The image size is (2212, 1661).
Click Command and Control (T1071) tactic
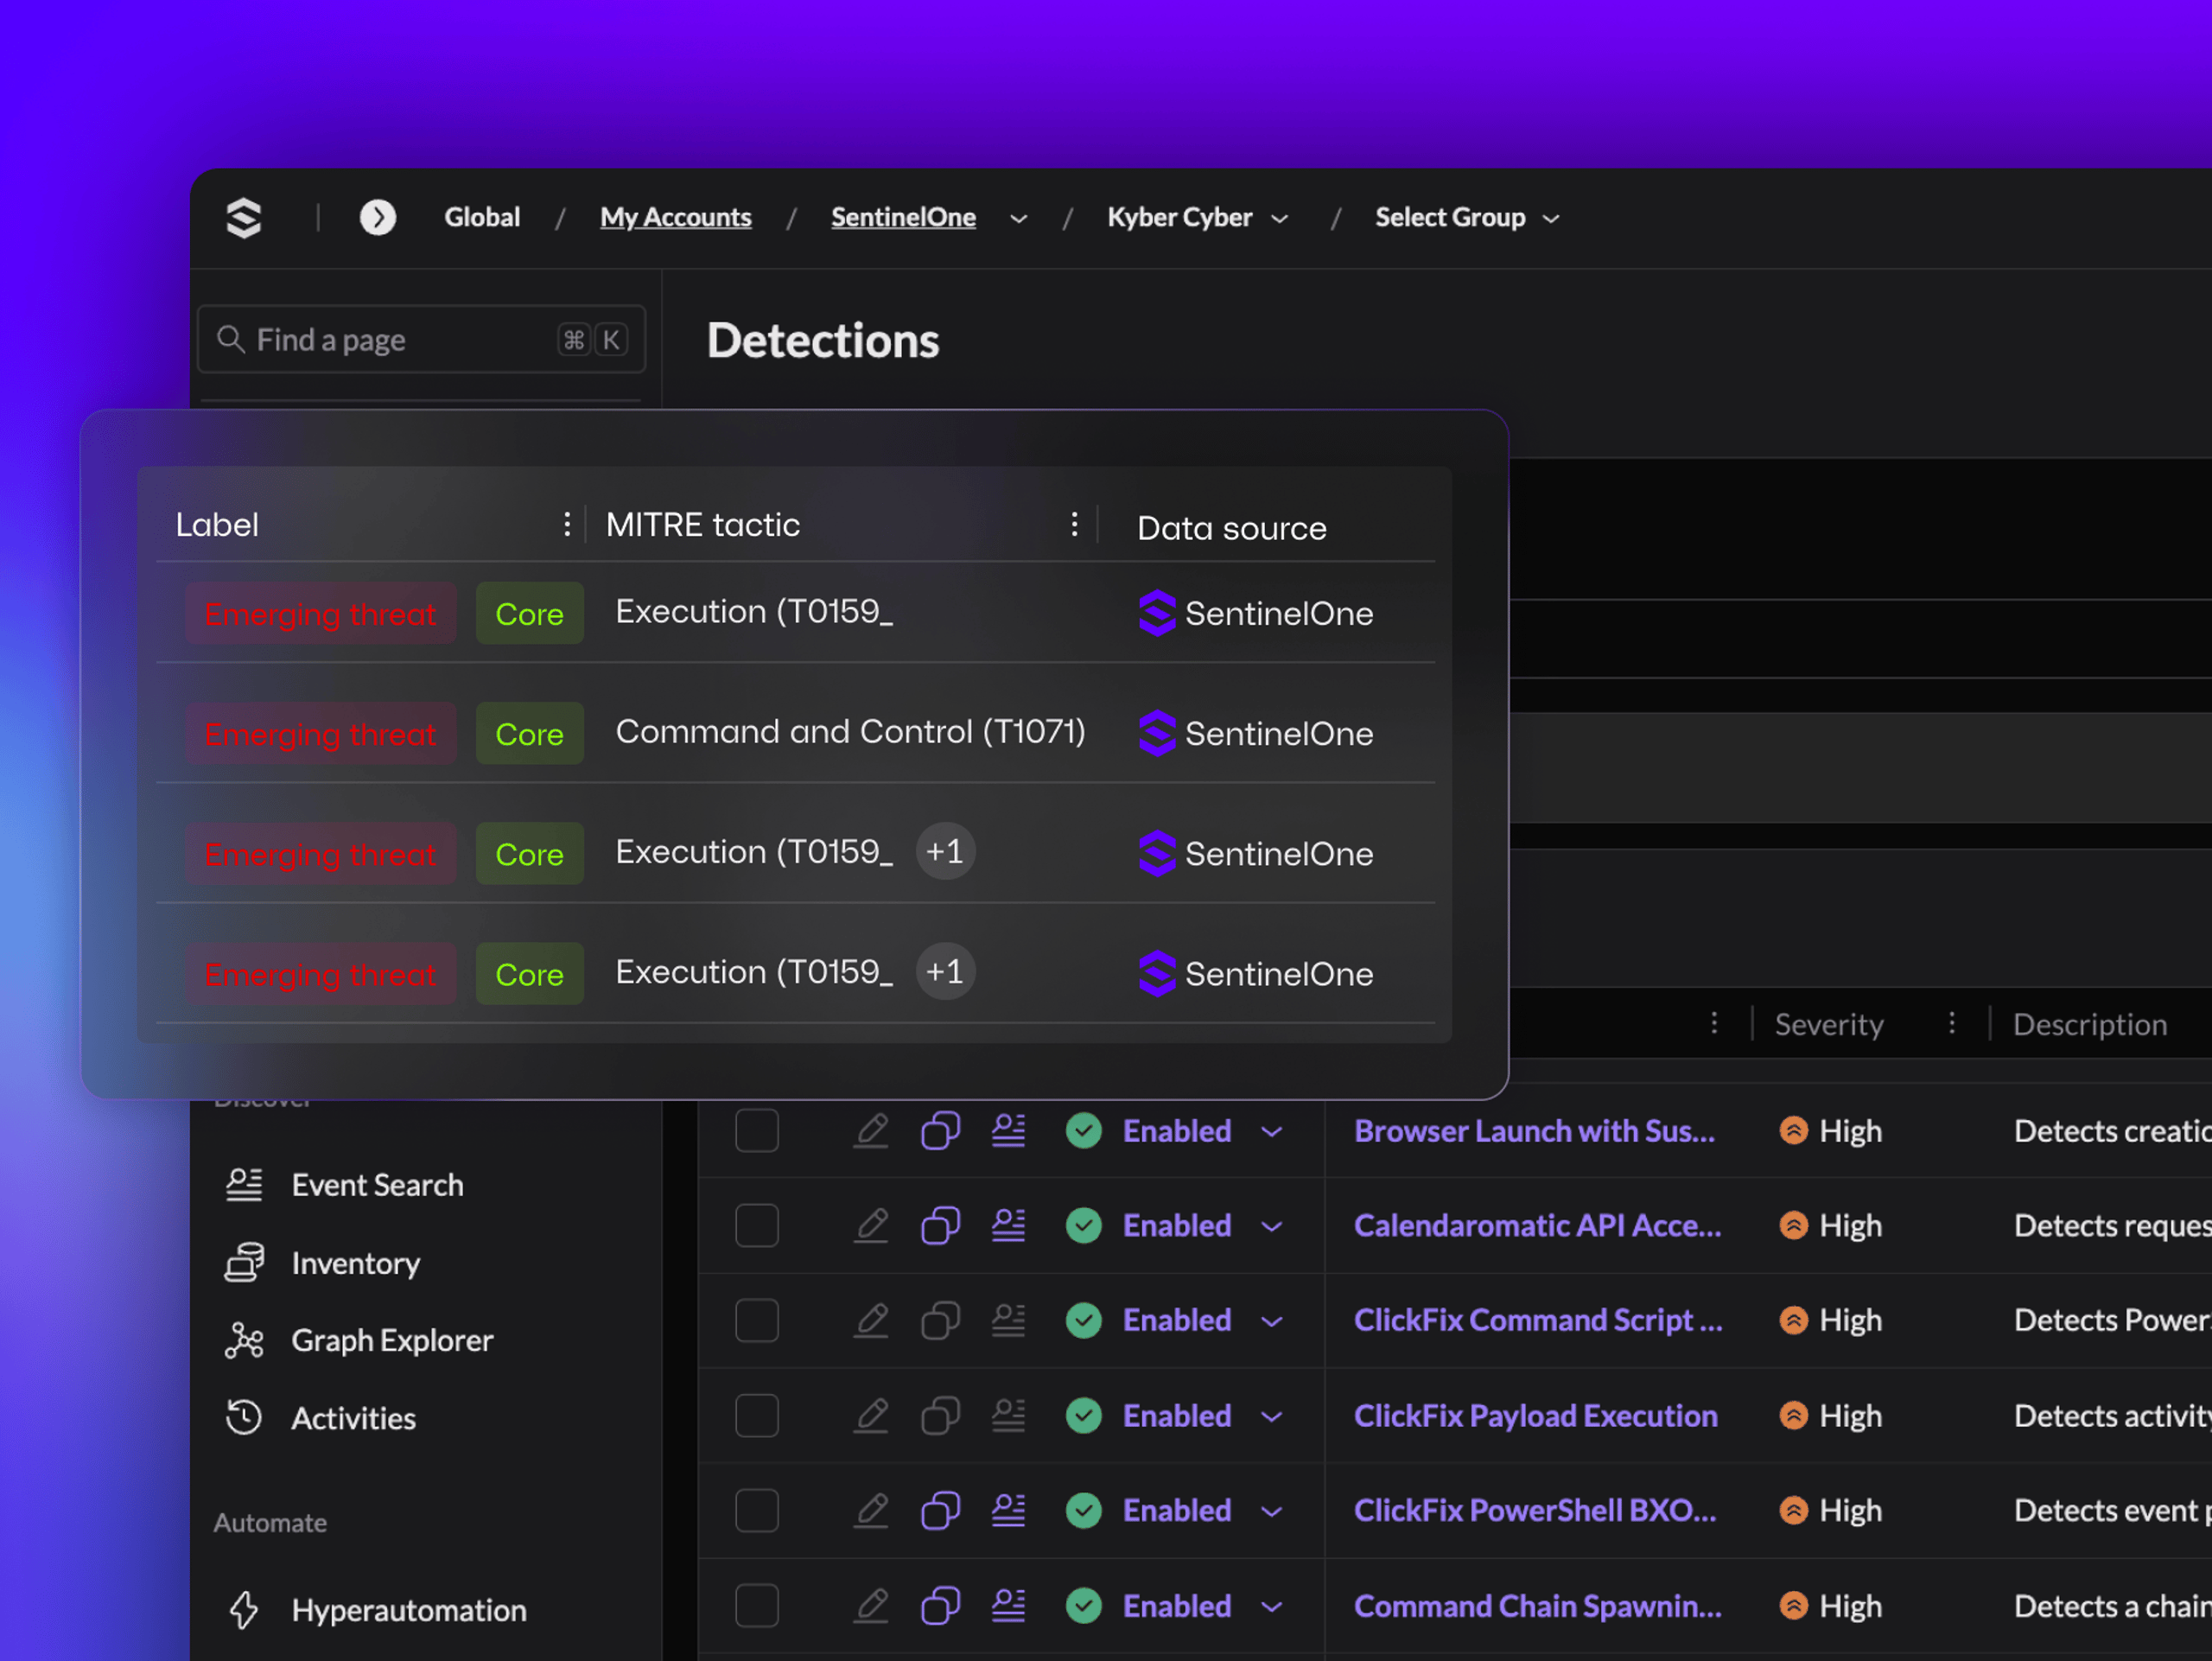(850, 732)
